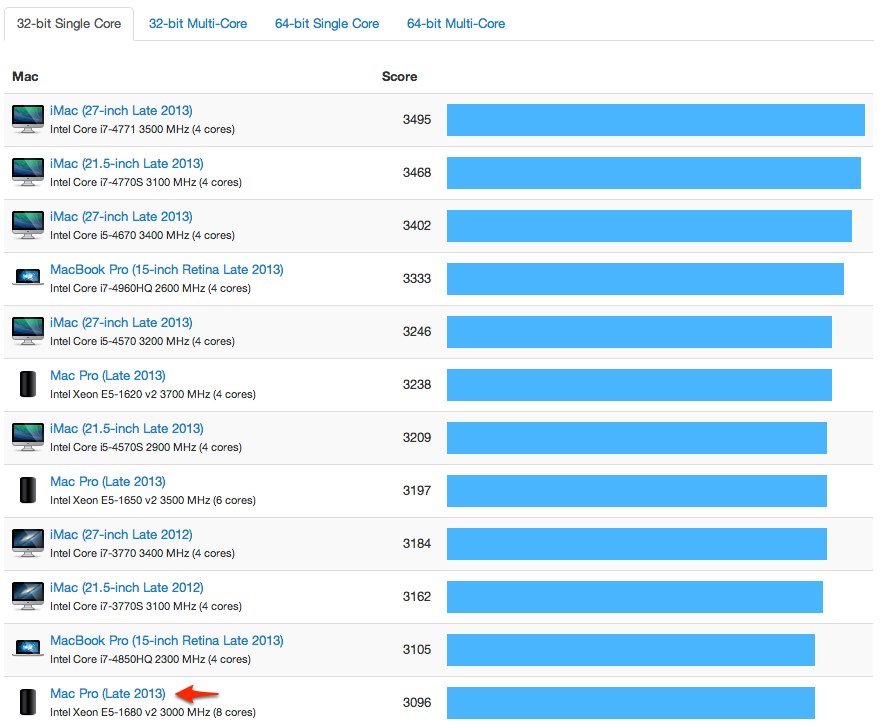Click text Intel Core i7-4771 3500 MHz
This screenshot has width=884, height=728.
click(x=120, y=129)
